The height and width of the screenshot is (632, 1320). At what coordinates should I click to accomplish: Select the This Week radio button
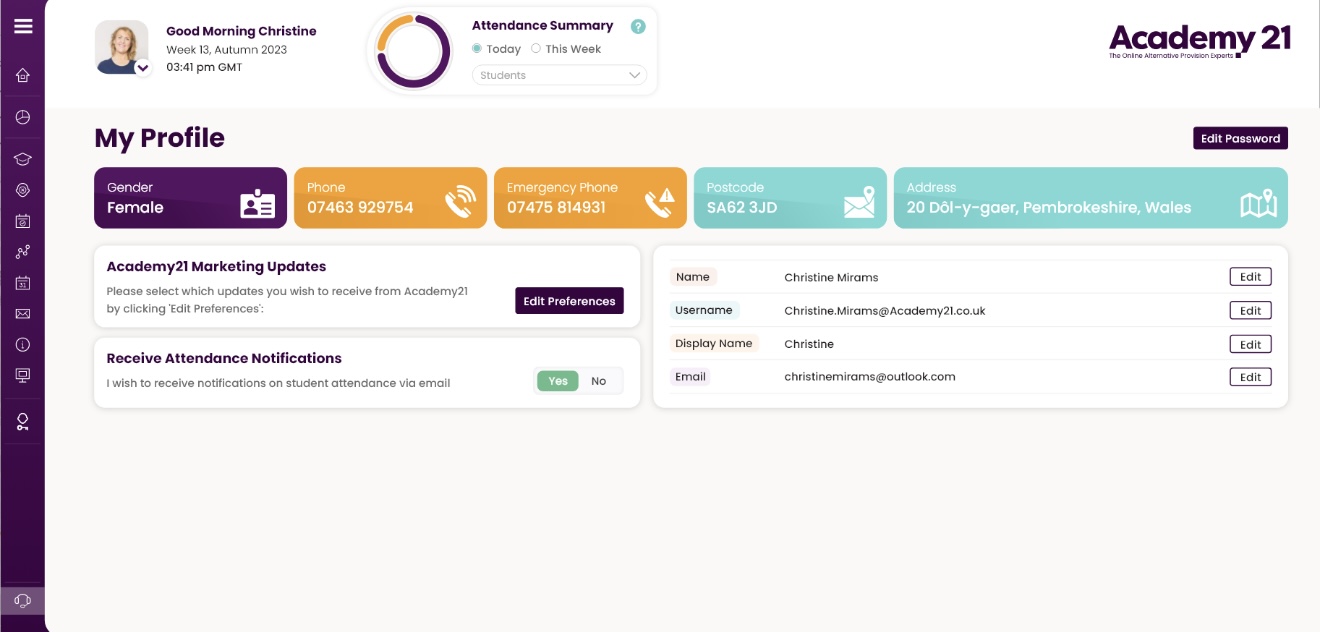point(536,49)
